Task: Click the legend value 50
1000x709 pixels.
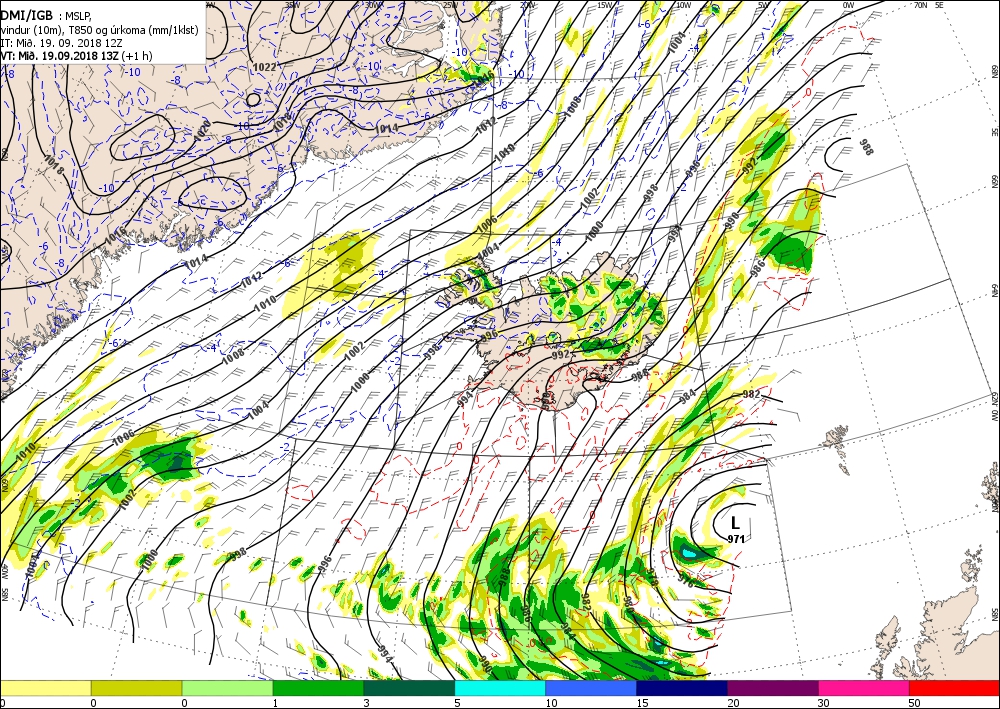Action: click(x=915, y=703)
